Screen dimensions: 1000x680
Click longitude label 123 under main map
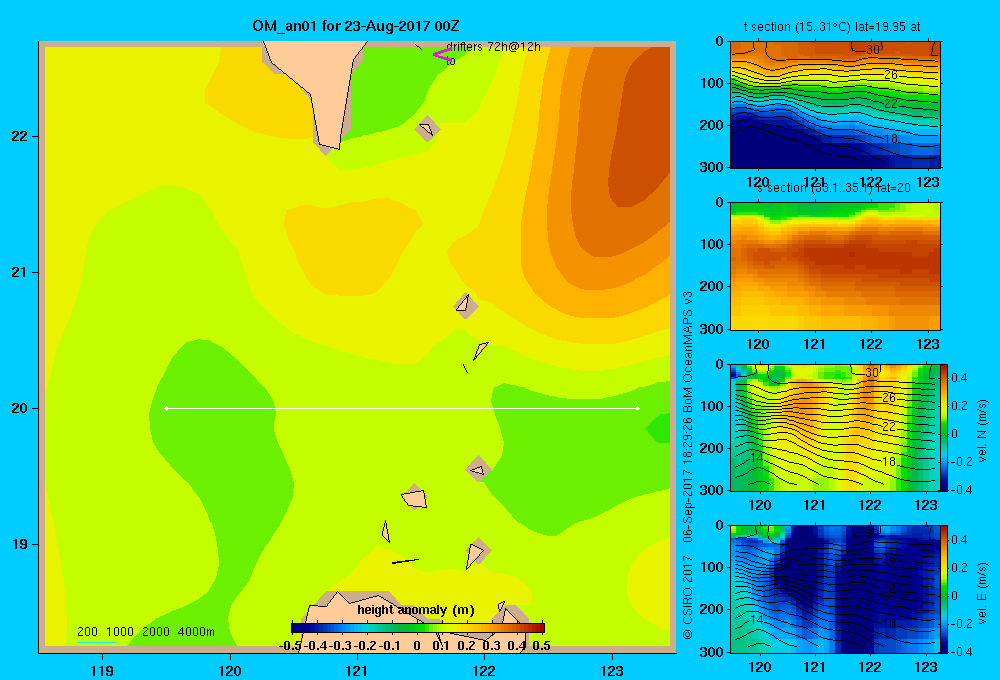tap(612, 671)
